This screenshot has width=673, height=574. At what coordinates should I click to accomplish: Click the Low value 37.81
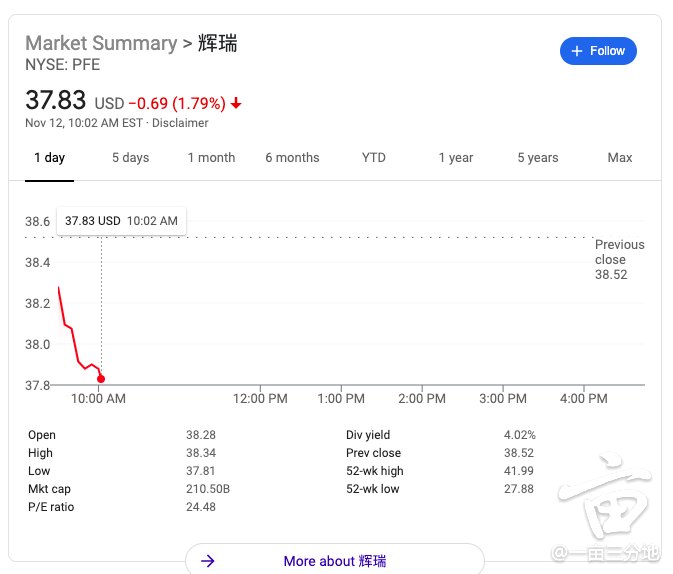(200, 471)
